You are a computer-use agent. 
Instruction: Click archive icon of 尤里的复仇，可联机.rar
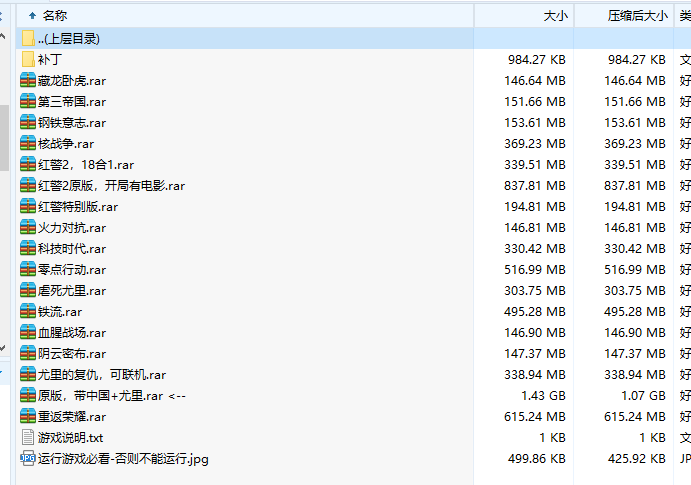[28, 374]
